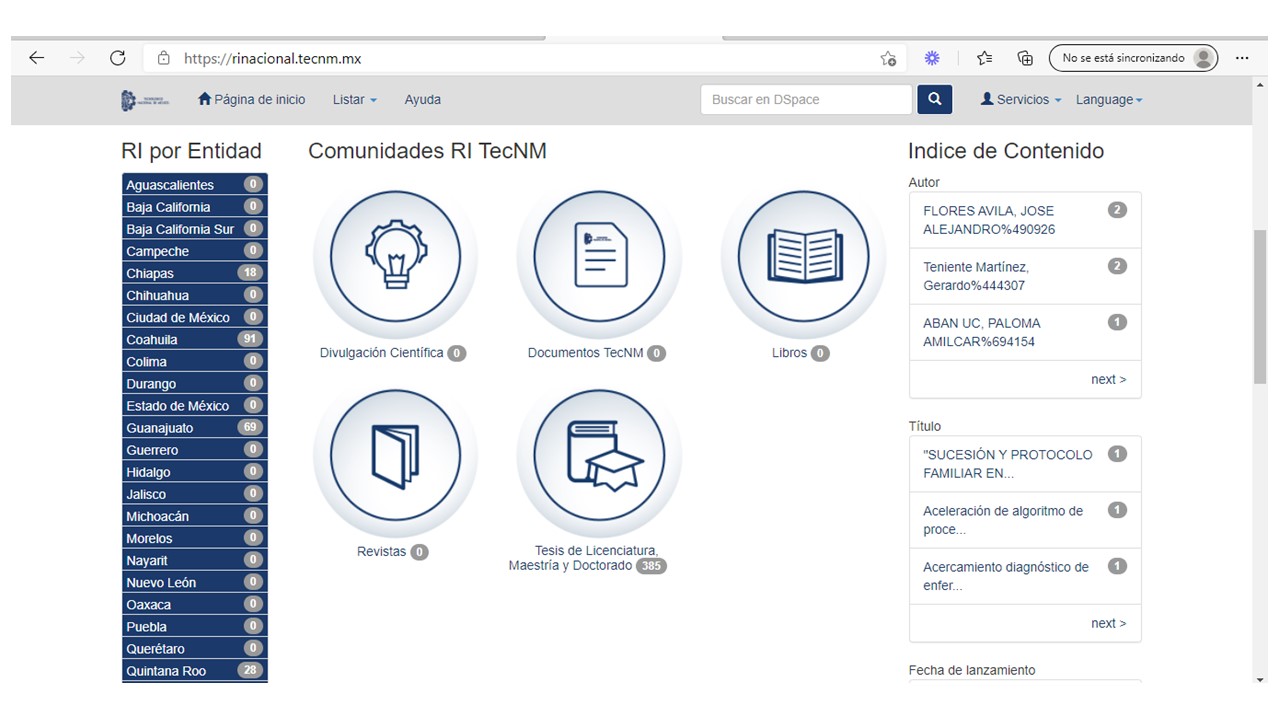Expand the Language dropdown

coord(1108,100)
